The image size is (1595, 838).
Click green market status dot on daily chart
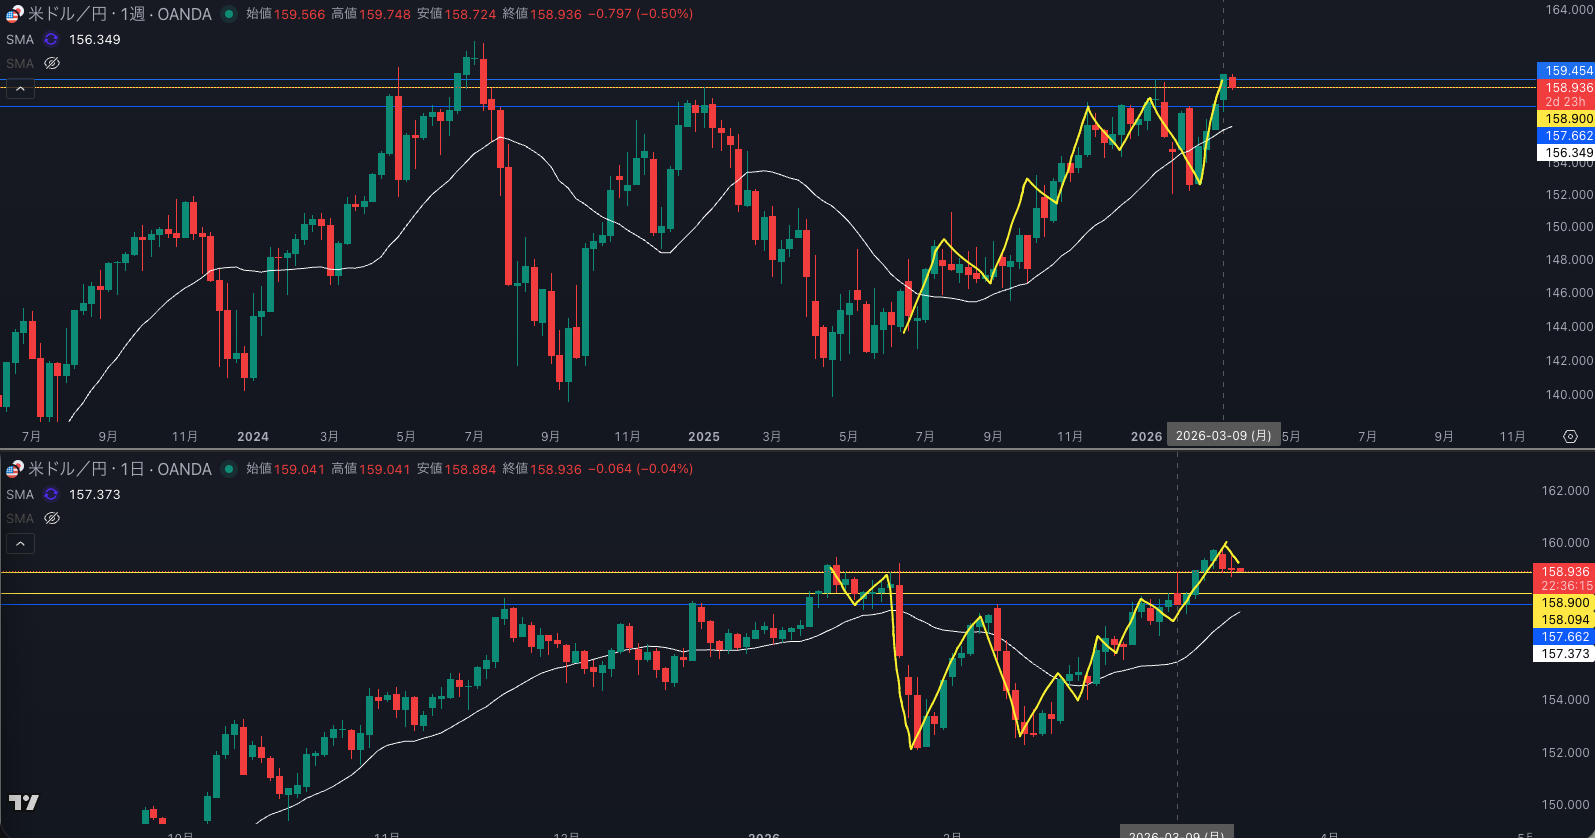[x=229, y=469]
